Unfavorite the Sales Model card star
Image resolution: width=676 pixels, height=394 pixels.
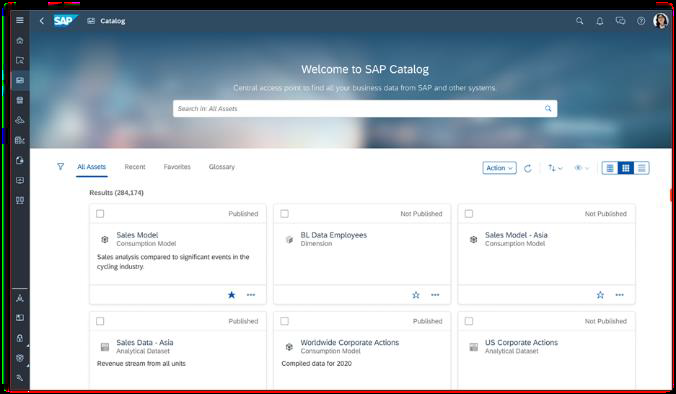point(232,295)
